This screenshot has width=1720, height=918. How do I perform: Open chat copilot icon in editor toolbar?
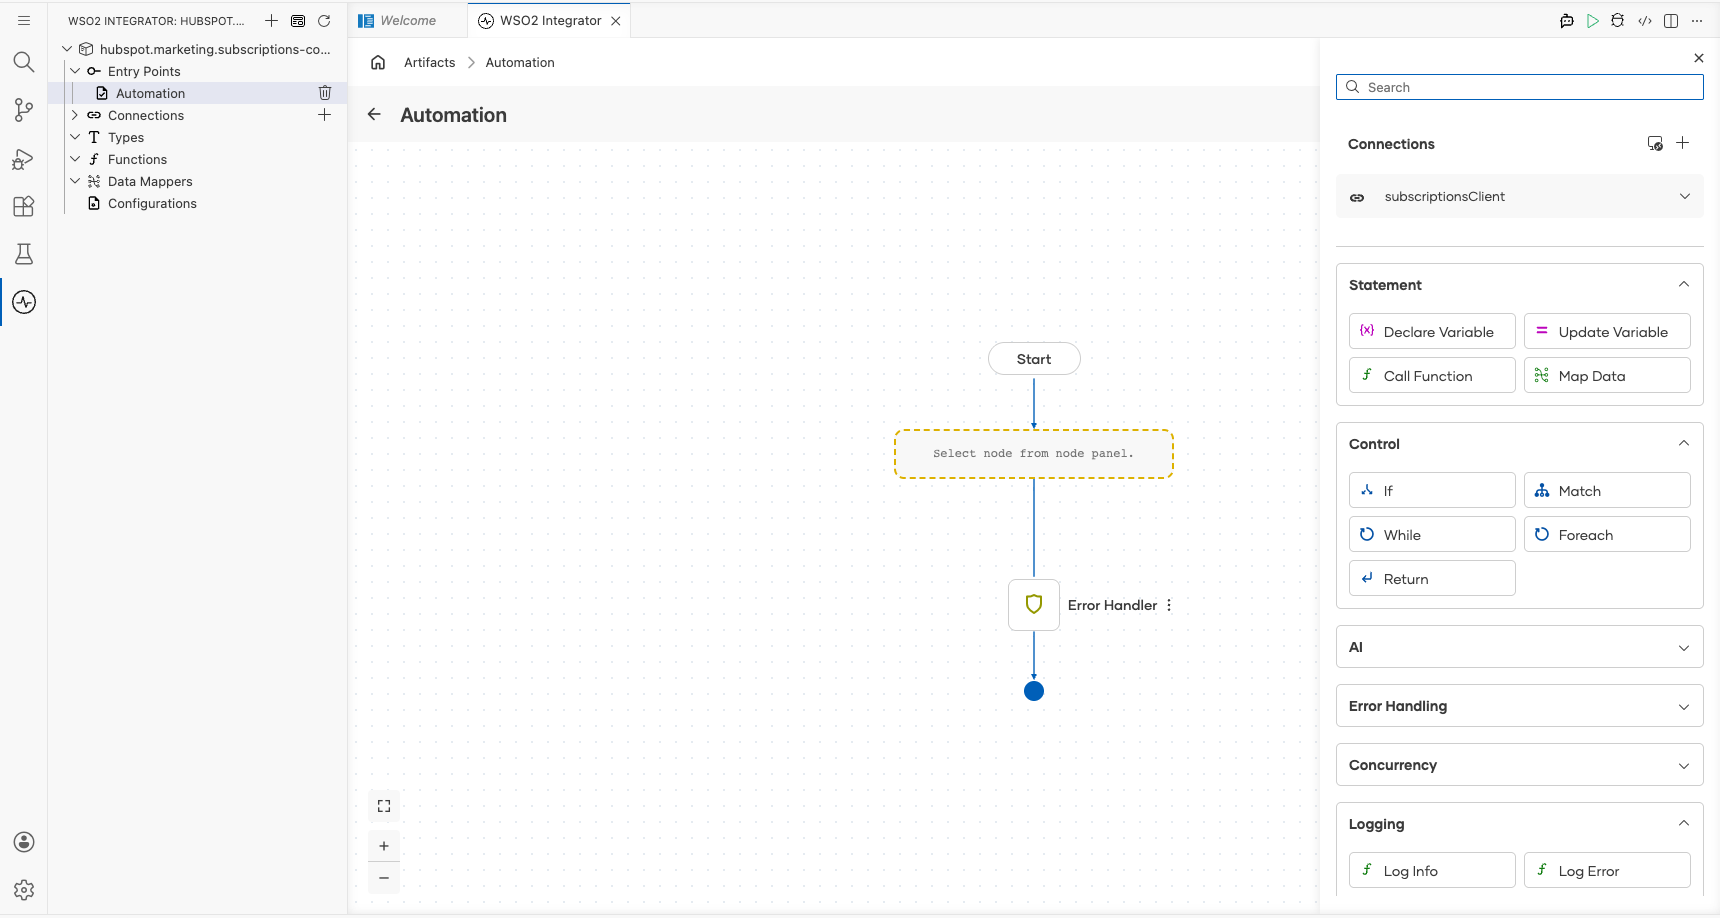(1567, 20)
